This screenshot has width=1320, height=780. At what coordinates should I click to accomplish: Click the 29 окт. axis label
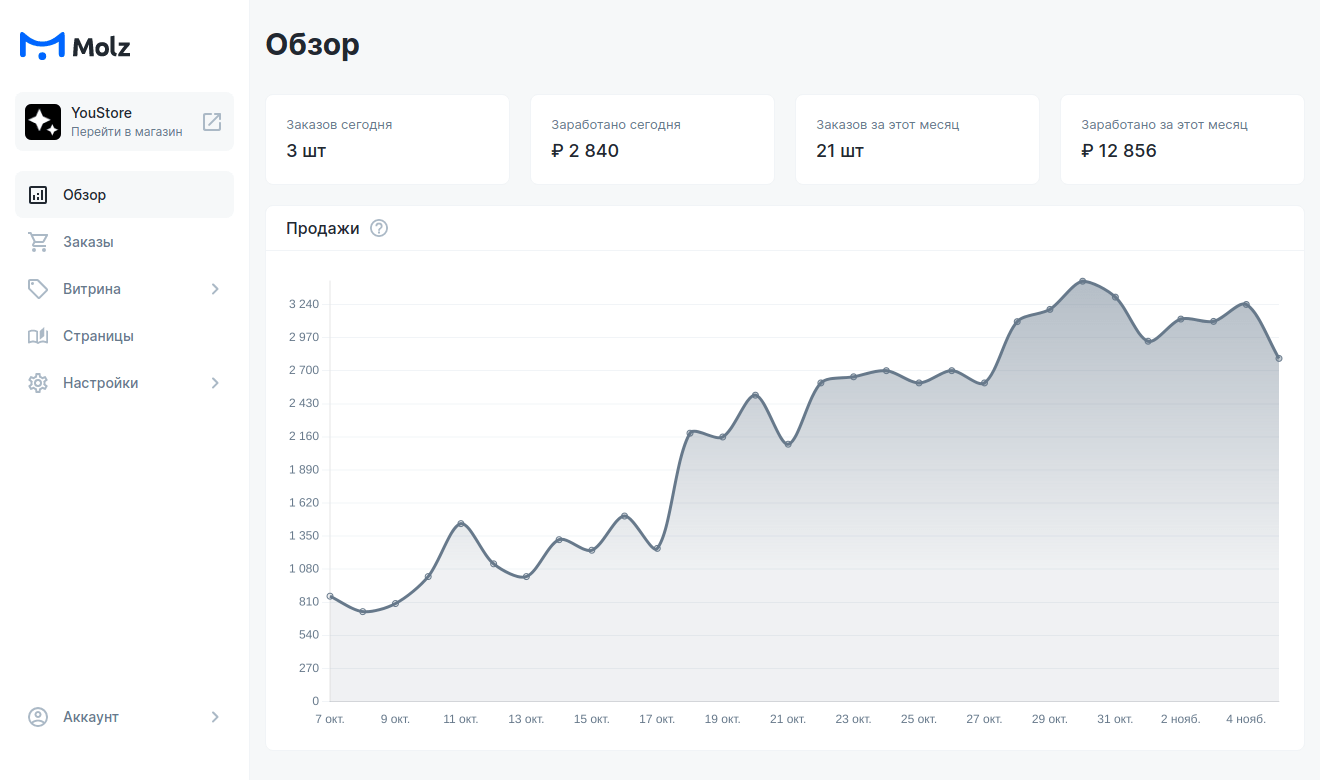(x=1050, y=719)
